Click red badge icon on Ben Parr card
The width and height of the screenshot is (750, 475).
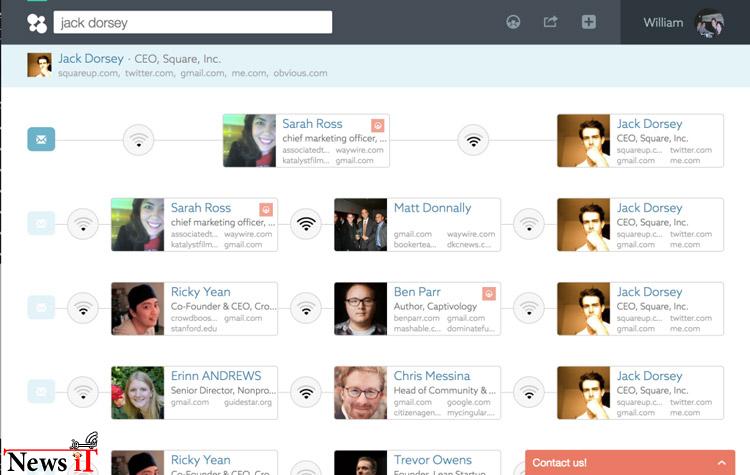tap(489, 294)
